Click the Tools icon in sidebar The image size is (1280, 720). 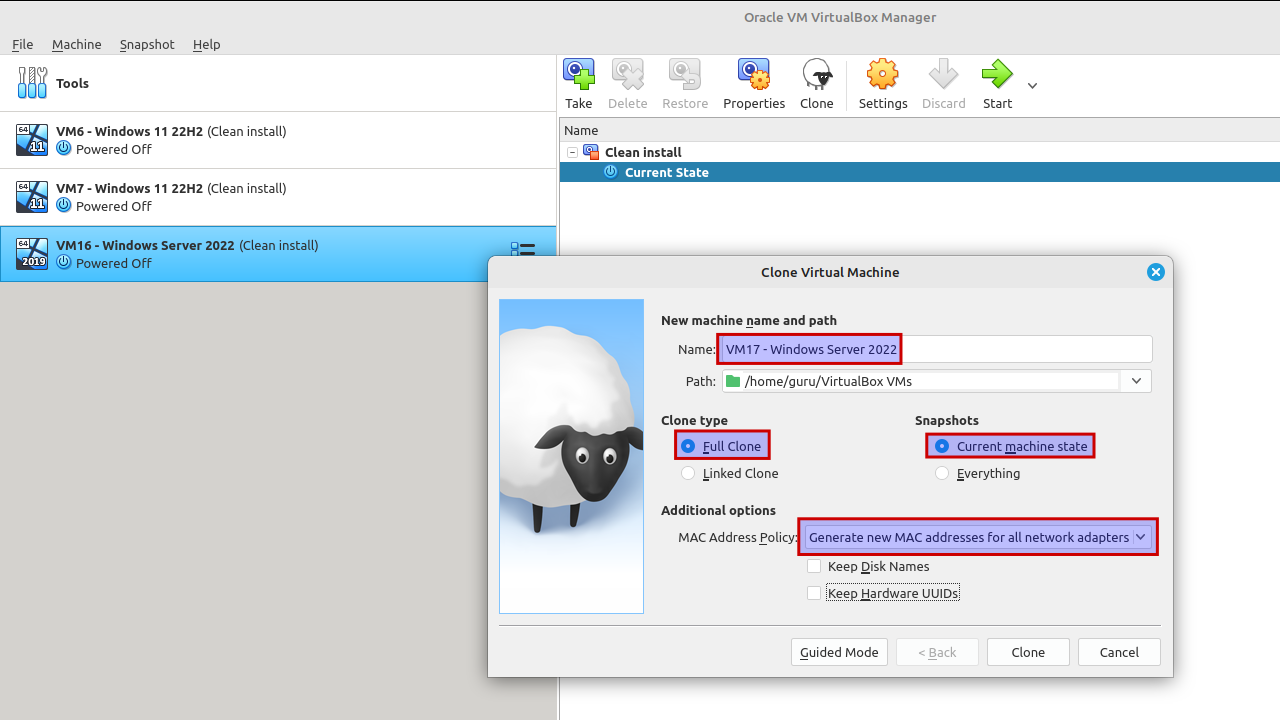click(32, 83)
